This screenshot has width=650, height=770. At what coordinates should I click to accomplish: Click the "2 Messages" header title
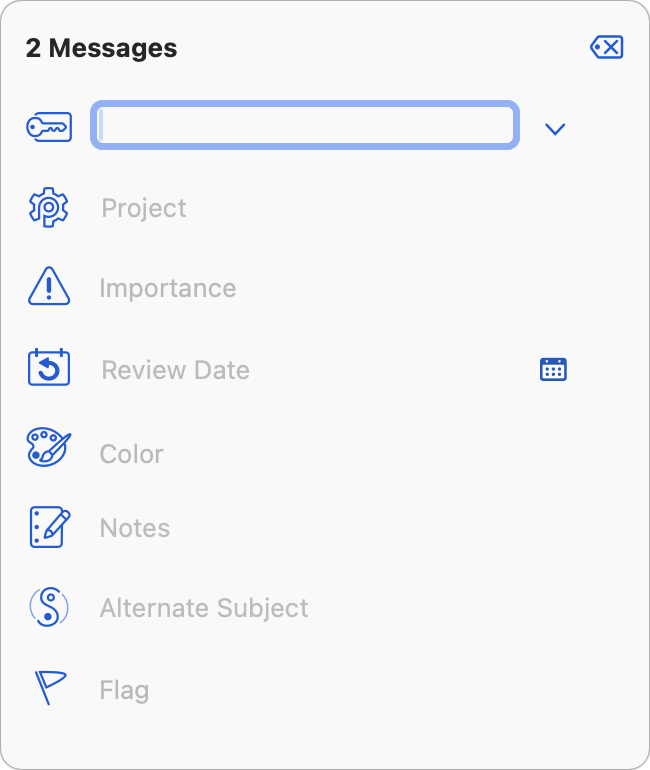coord(102,48)
